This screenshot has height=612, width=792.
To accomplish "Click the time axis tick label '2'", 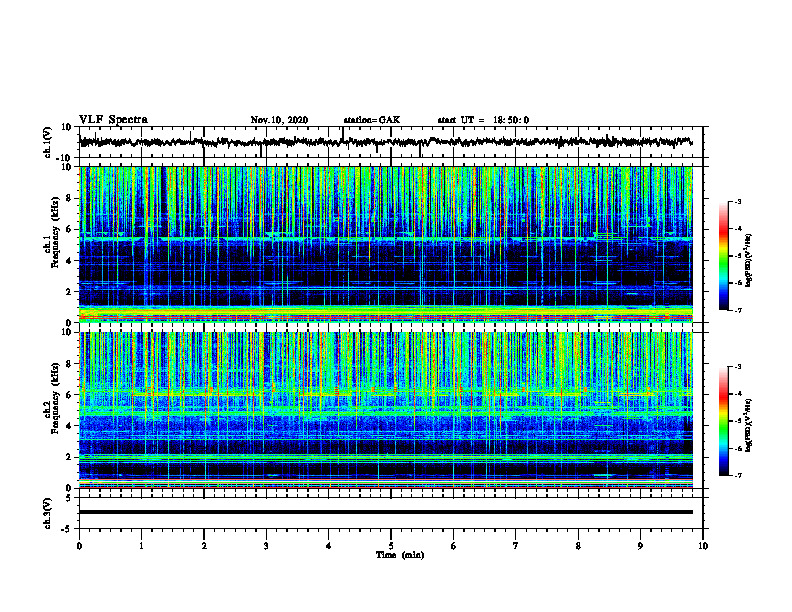I will pos(204,546).
